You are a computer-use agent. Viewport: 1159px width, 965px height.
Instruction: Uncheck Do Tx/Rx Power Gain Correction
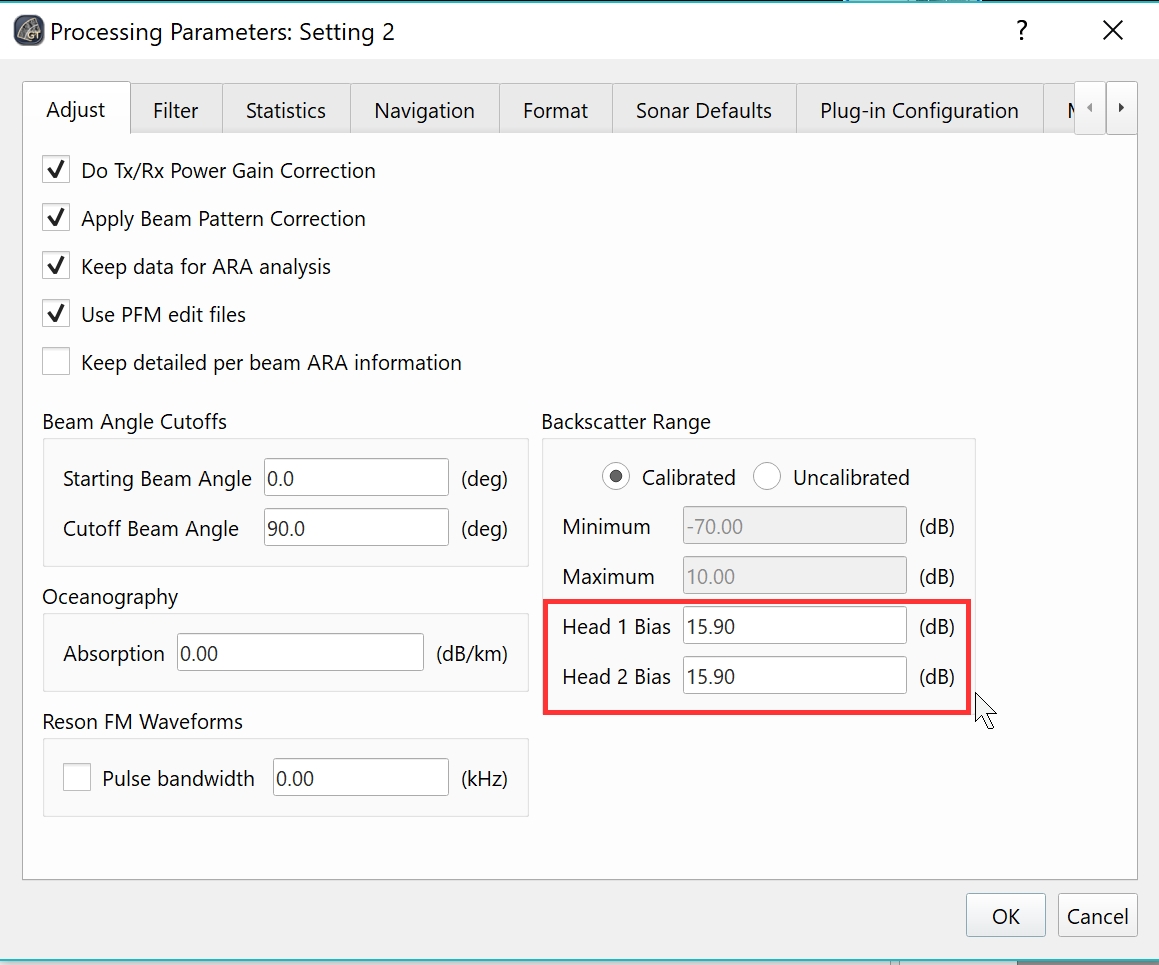pyautogui.click(x=56, y=170)
